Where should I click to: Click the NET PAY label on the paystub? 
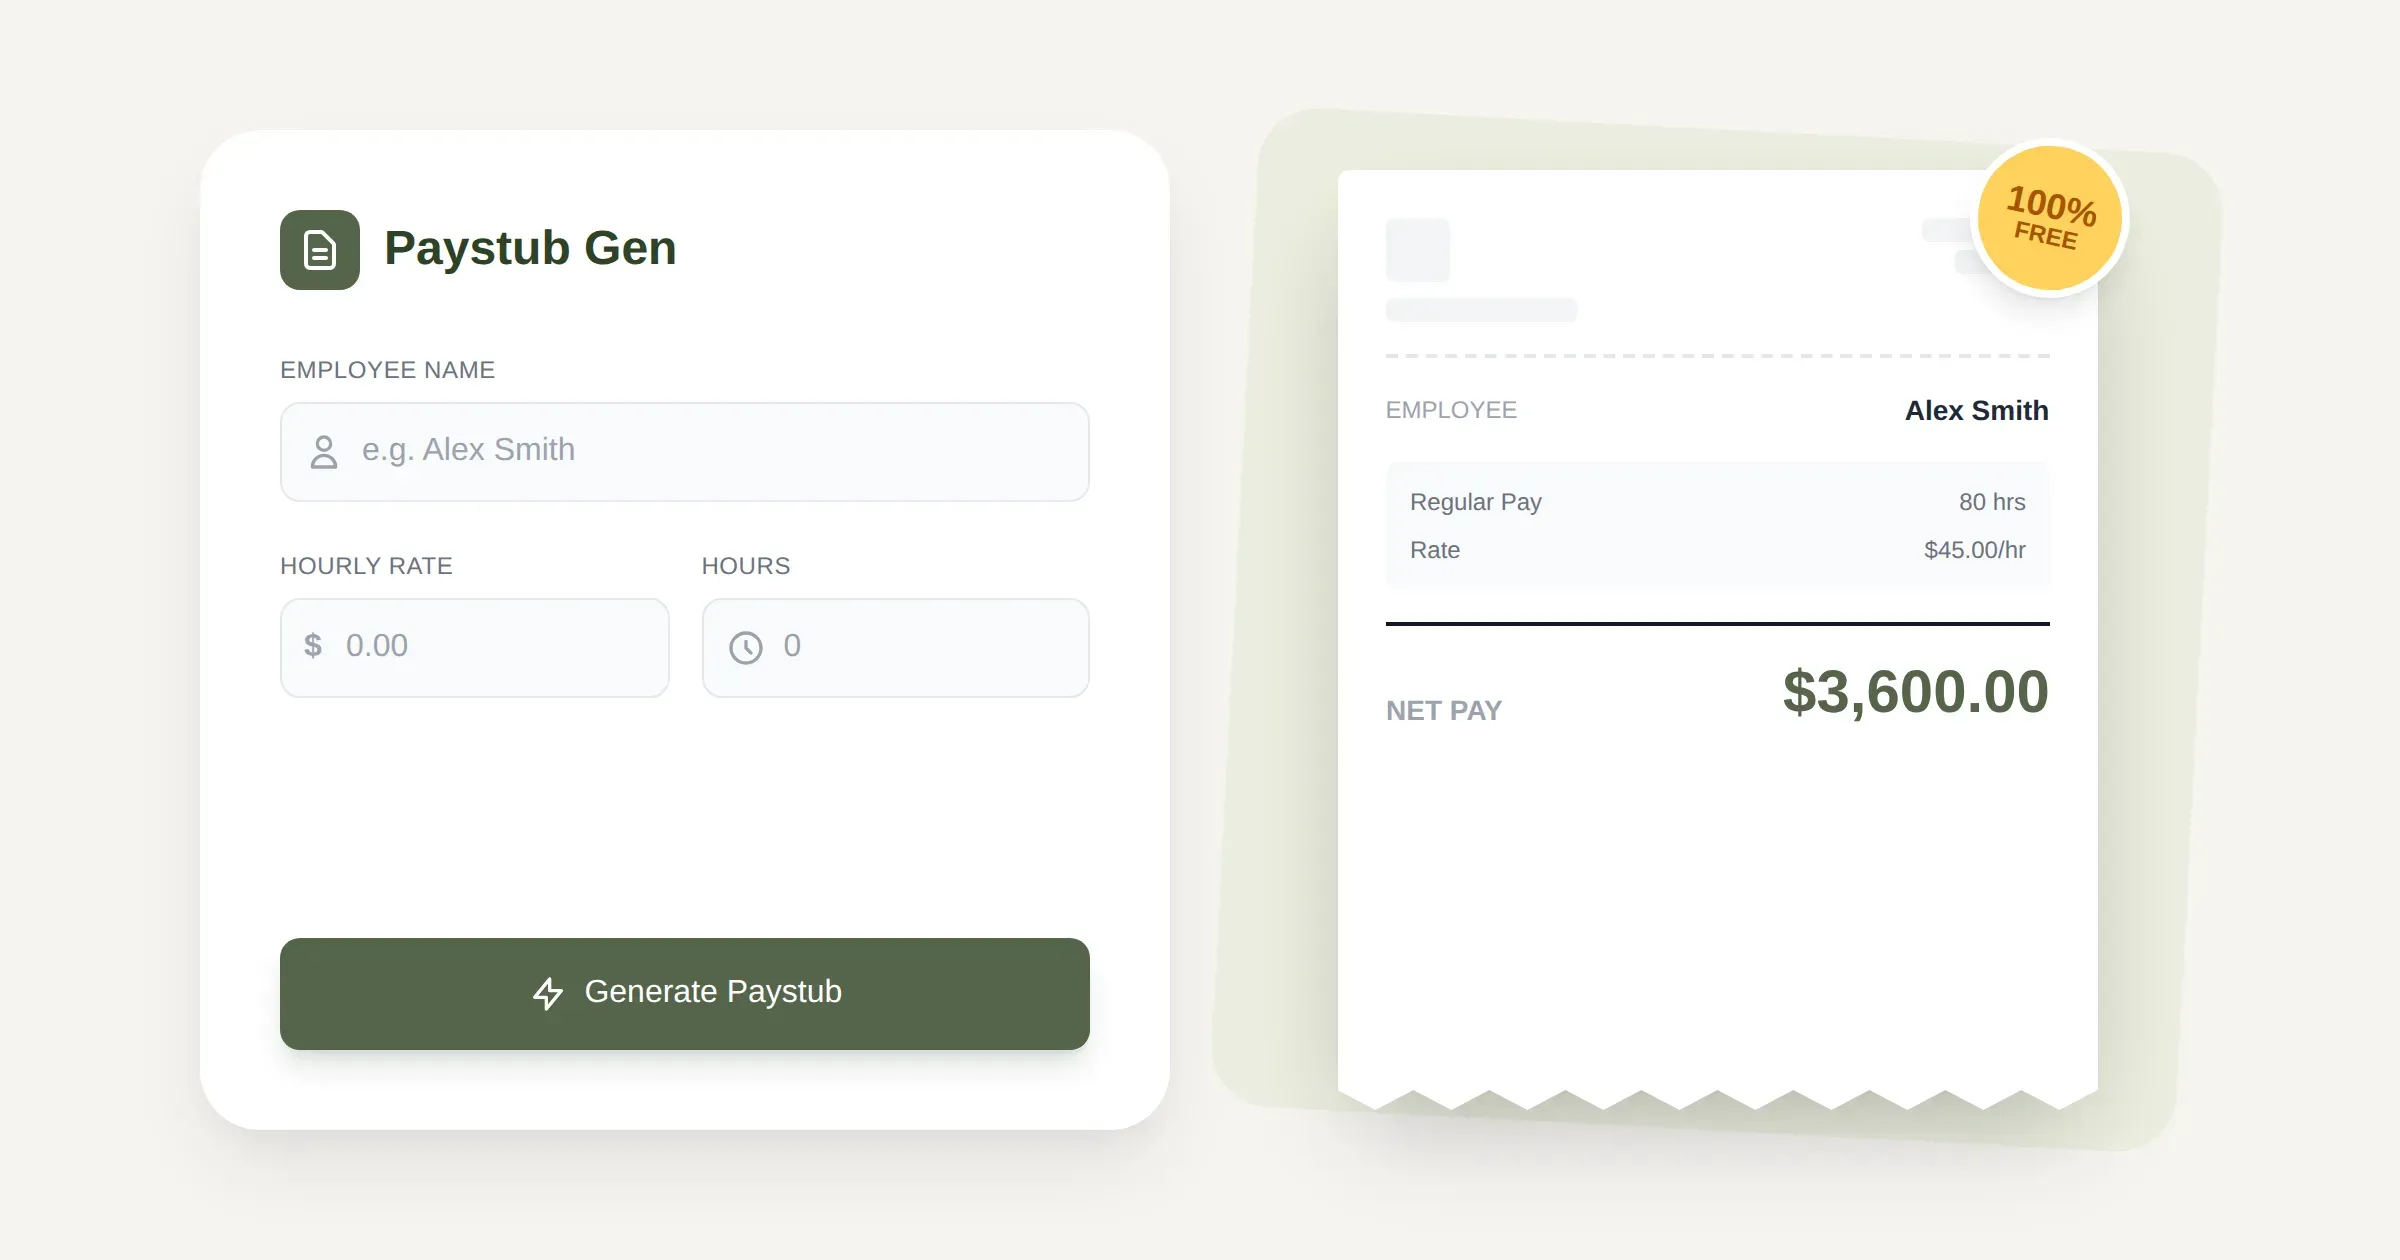[1443, 710]
